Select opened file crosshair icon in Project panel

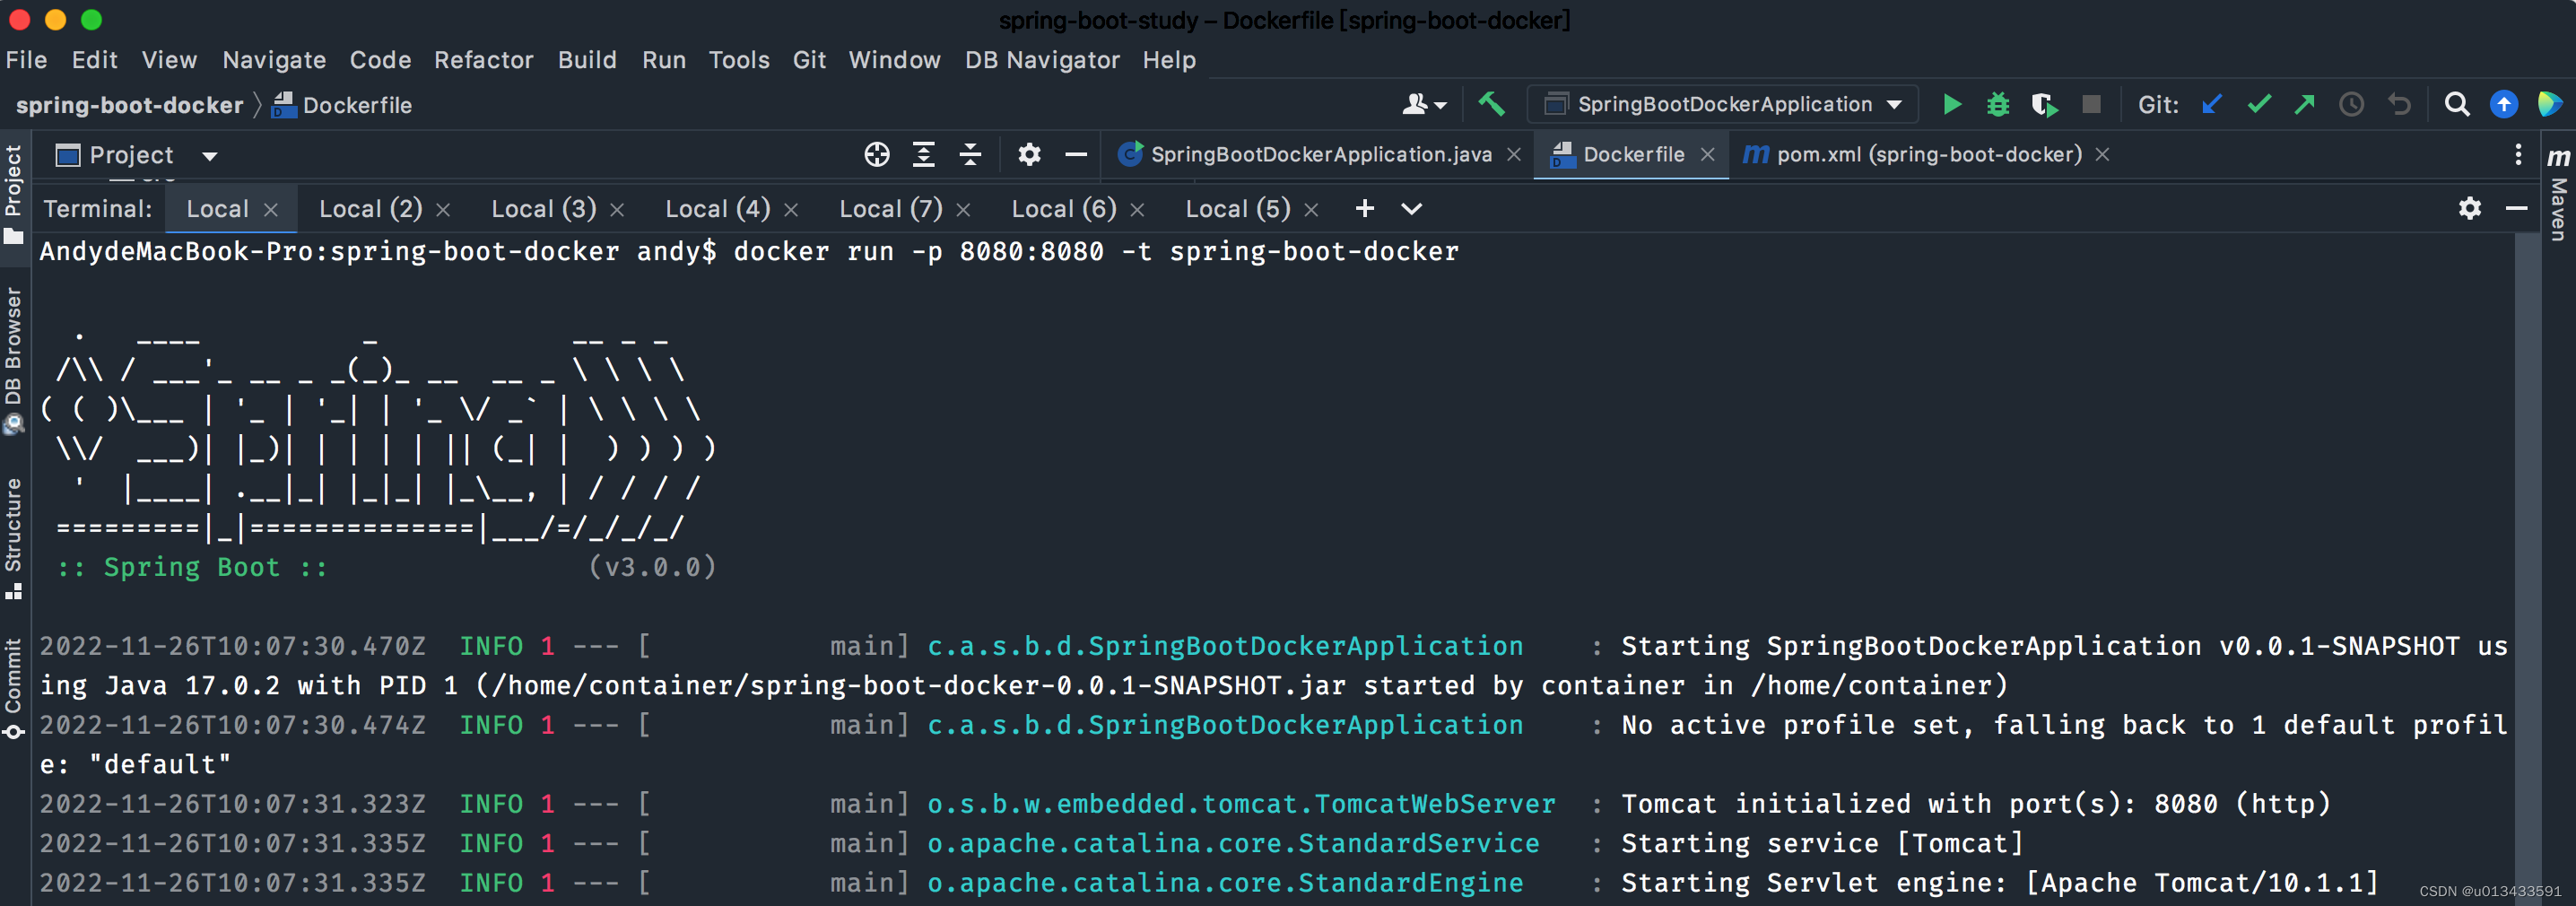pyautogui.click(x=877, y=154)
